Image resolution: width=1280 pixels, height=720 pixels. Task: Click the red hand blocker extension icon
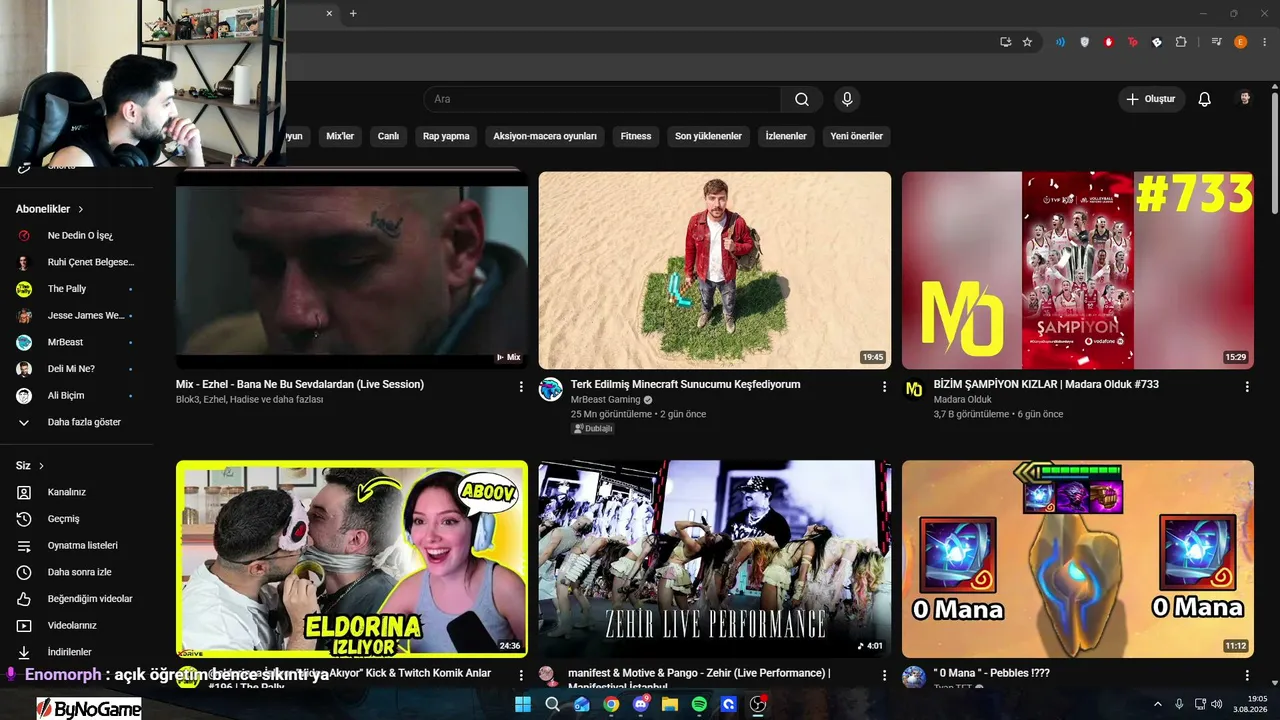(x=1109, y=42)
